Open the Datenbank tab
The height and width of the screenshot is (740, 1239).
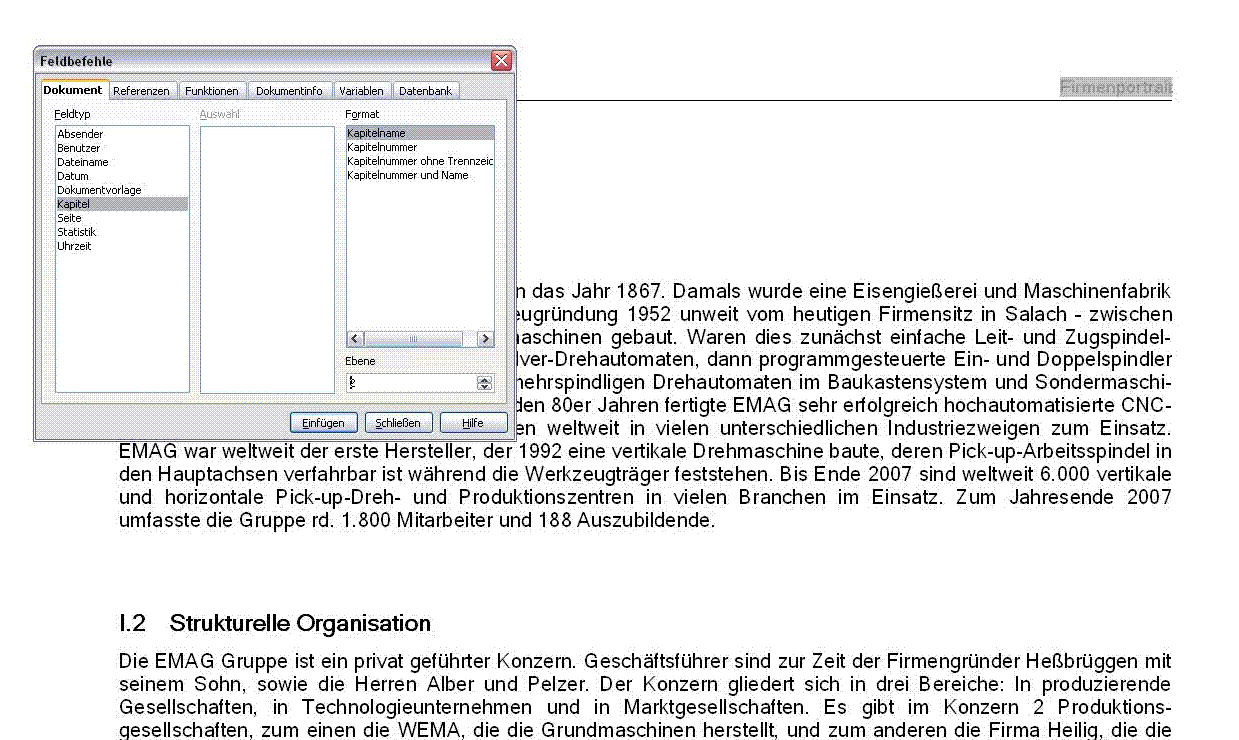tap(426, 90)
